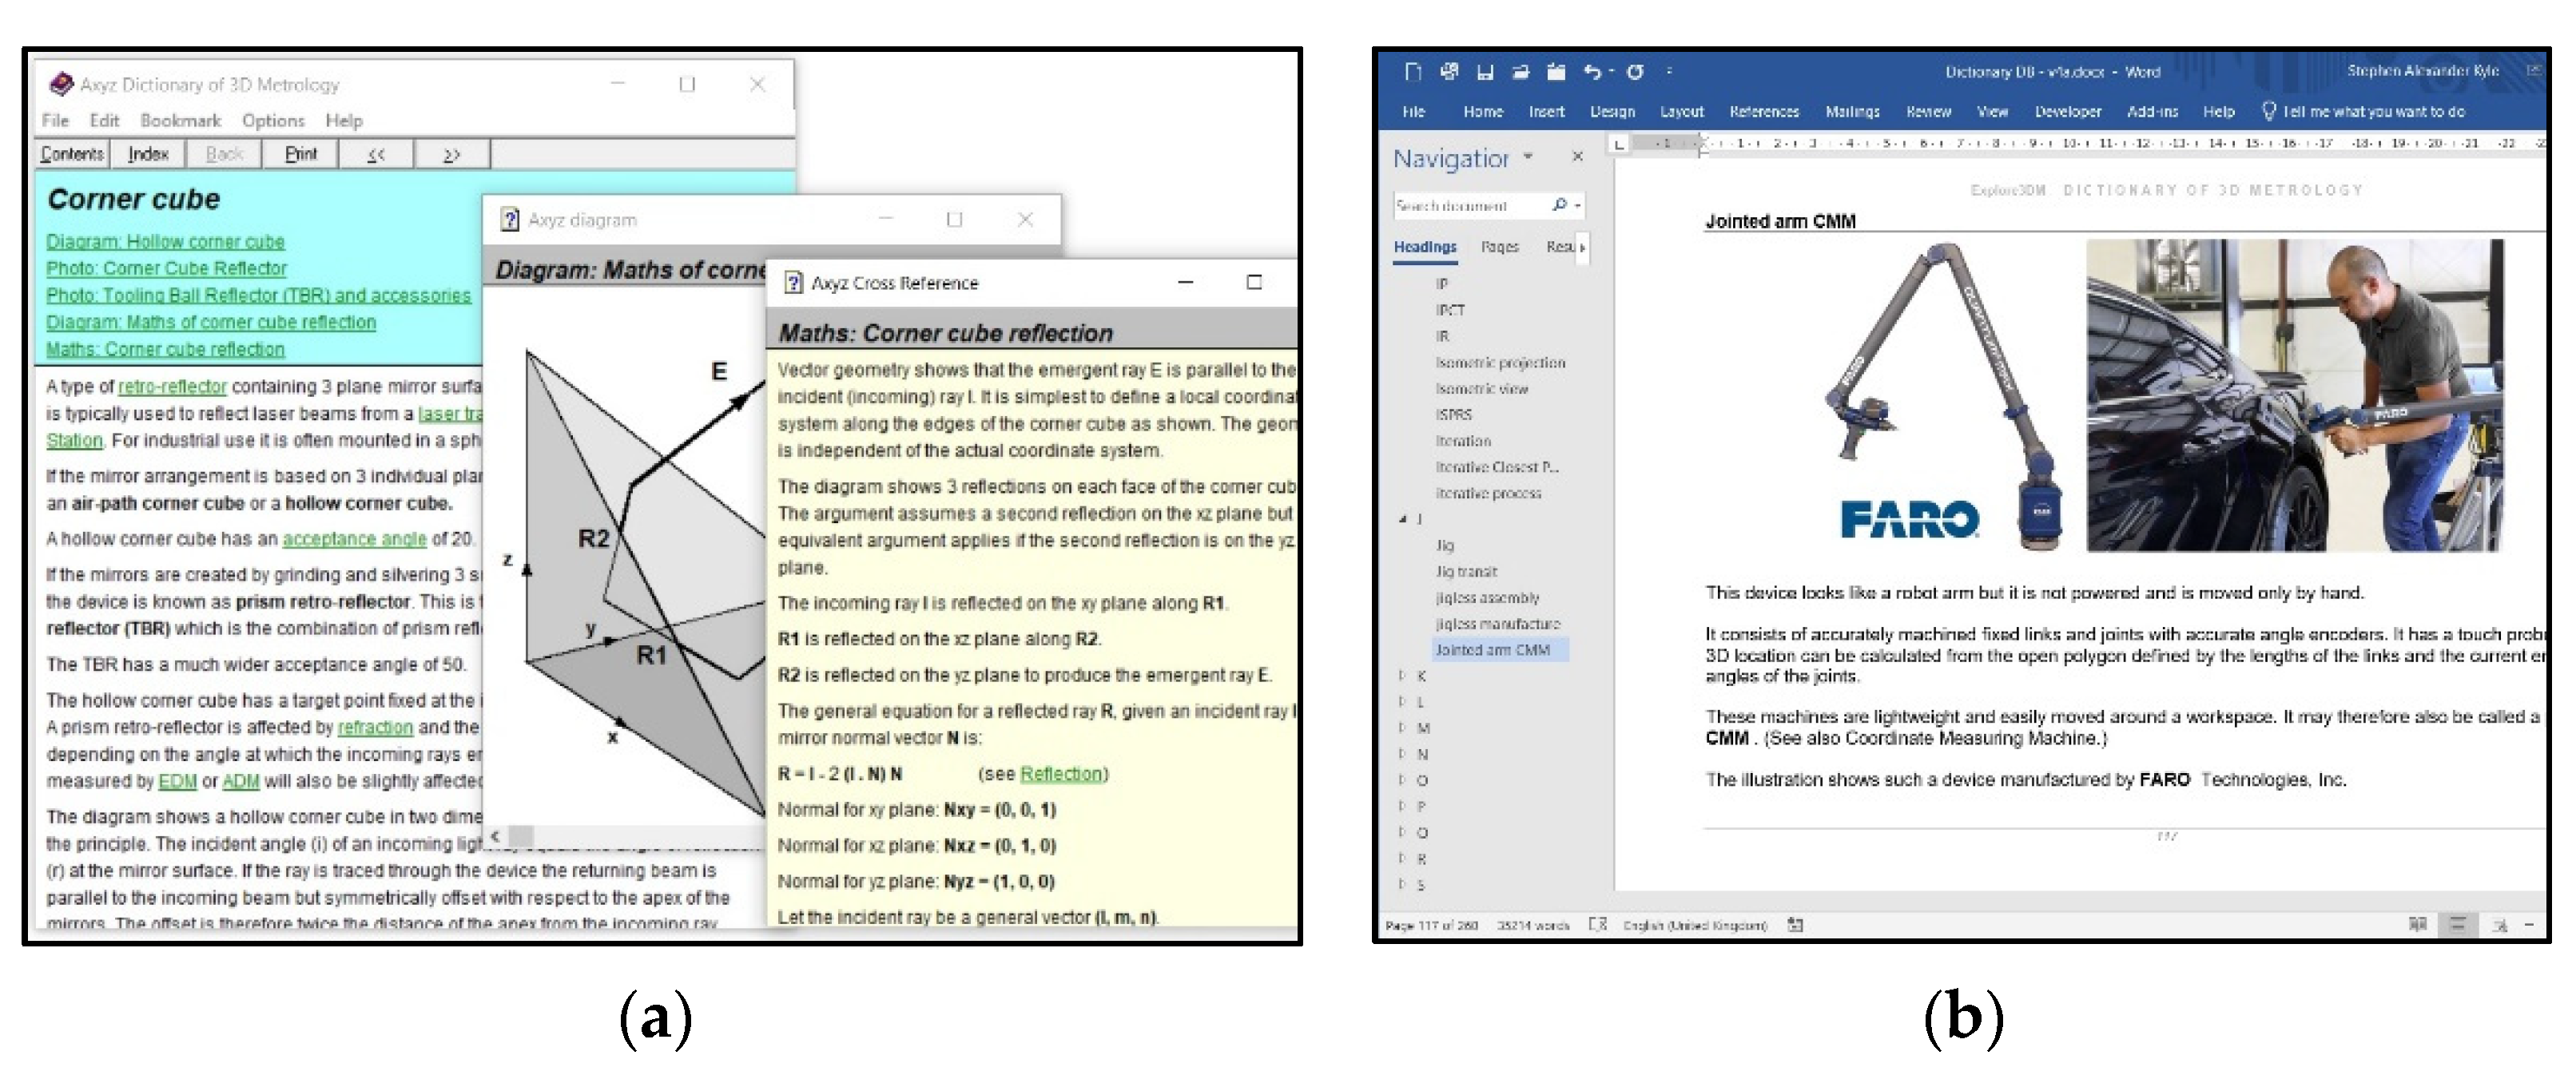Open Navigation pane options dropdown arrow

pyautogui.click(x=1527, y=157)
